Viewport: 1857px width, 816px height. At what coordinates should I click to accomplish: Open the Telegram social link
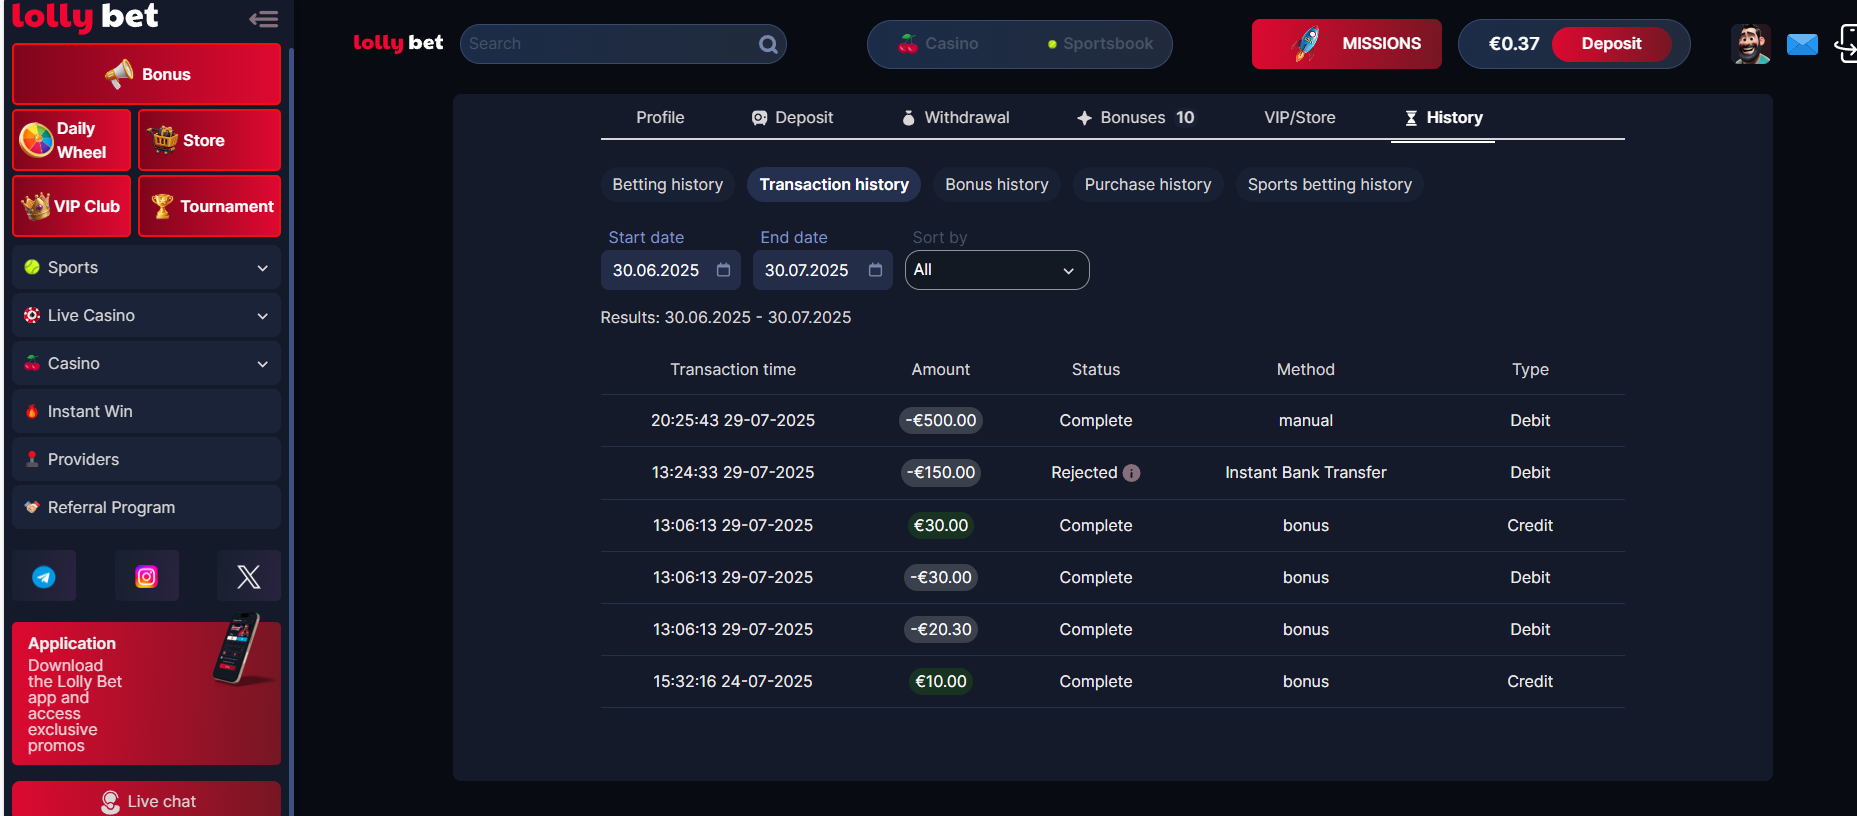point(44,576)
